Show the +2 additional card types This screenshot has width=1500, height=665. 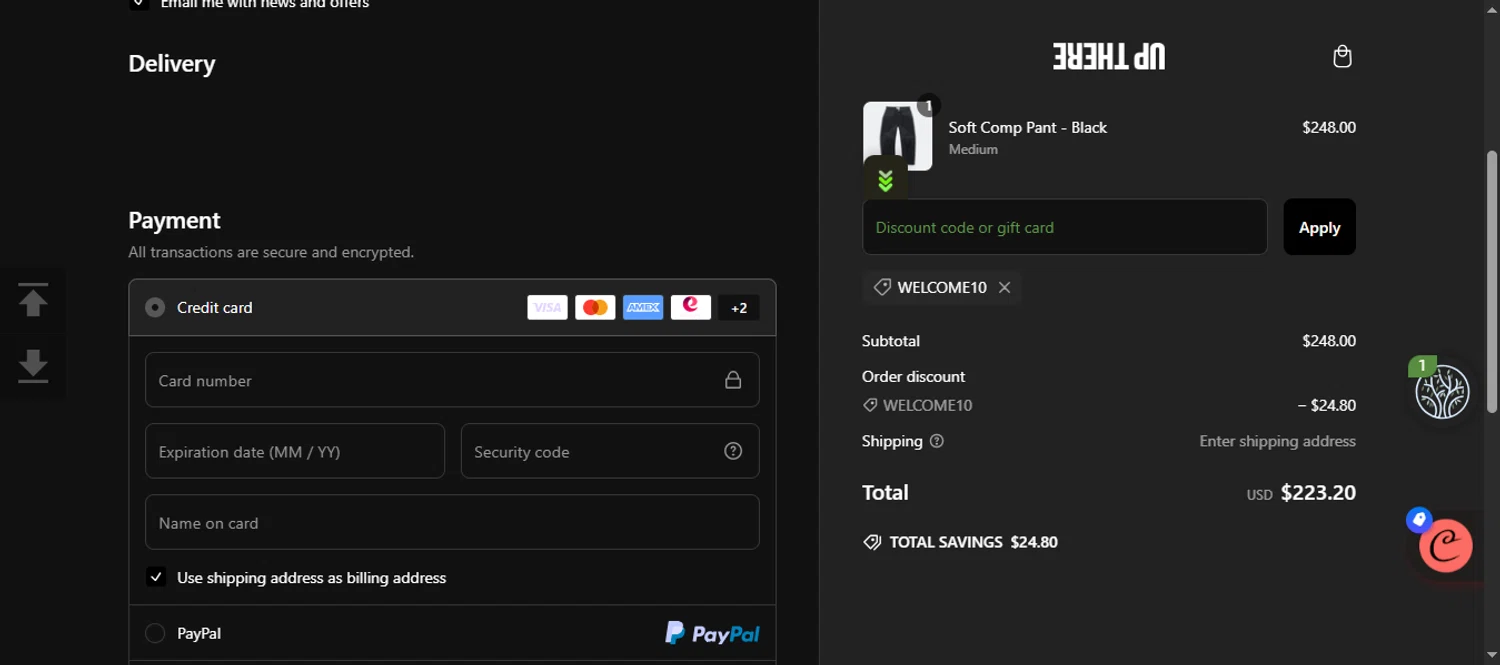point(739,308)
